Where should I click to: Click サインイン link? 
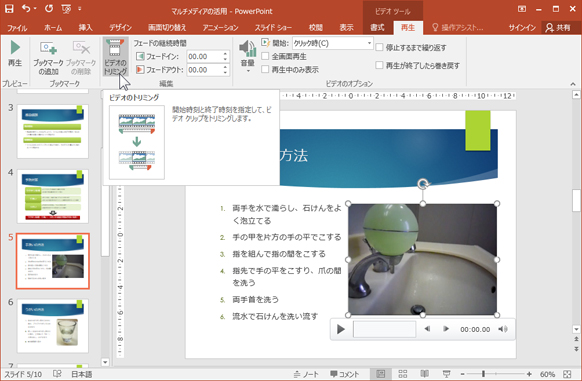522,27
